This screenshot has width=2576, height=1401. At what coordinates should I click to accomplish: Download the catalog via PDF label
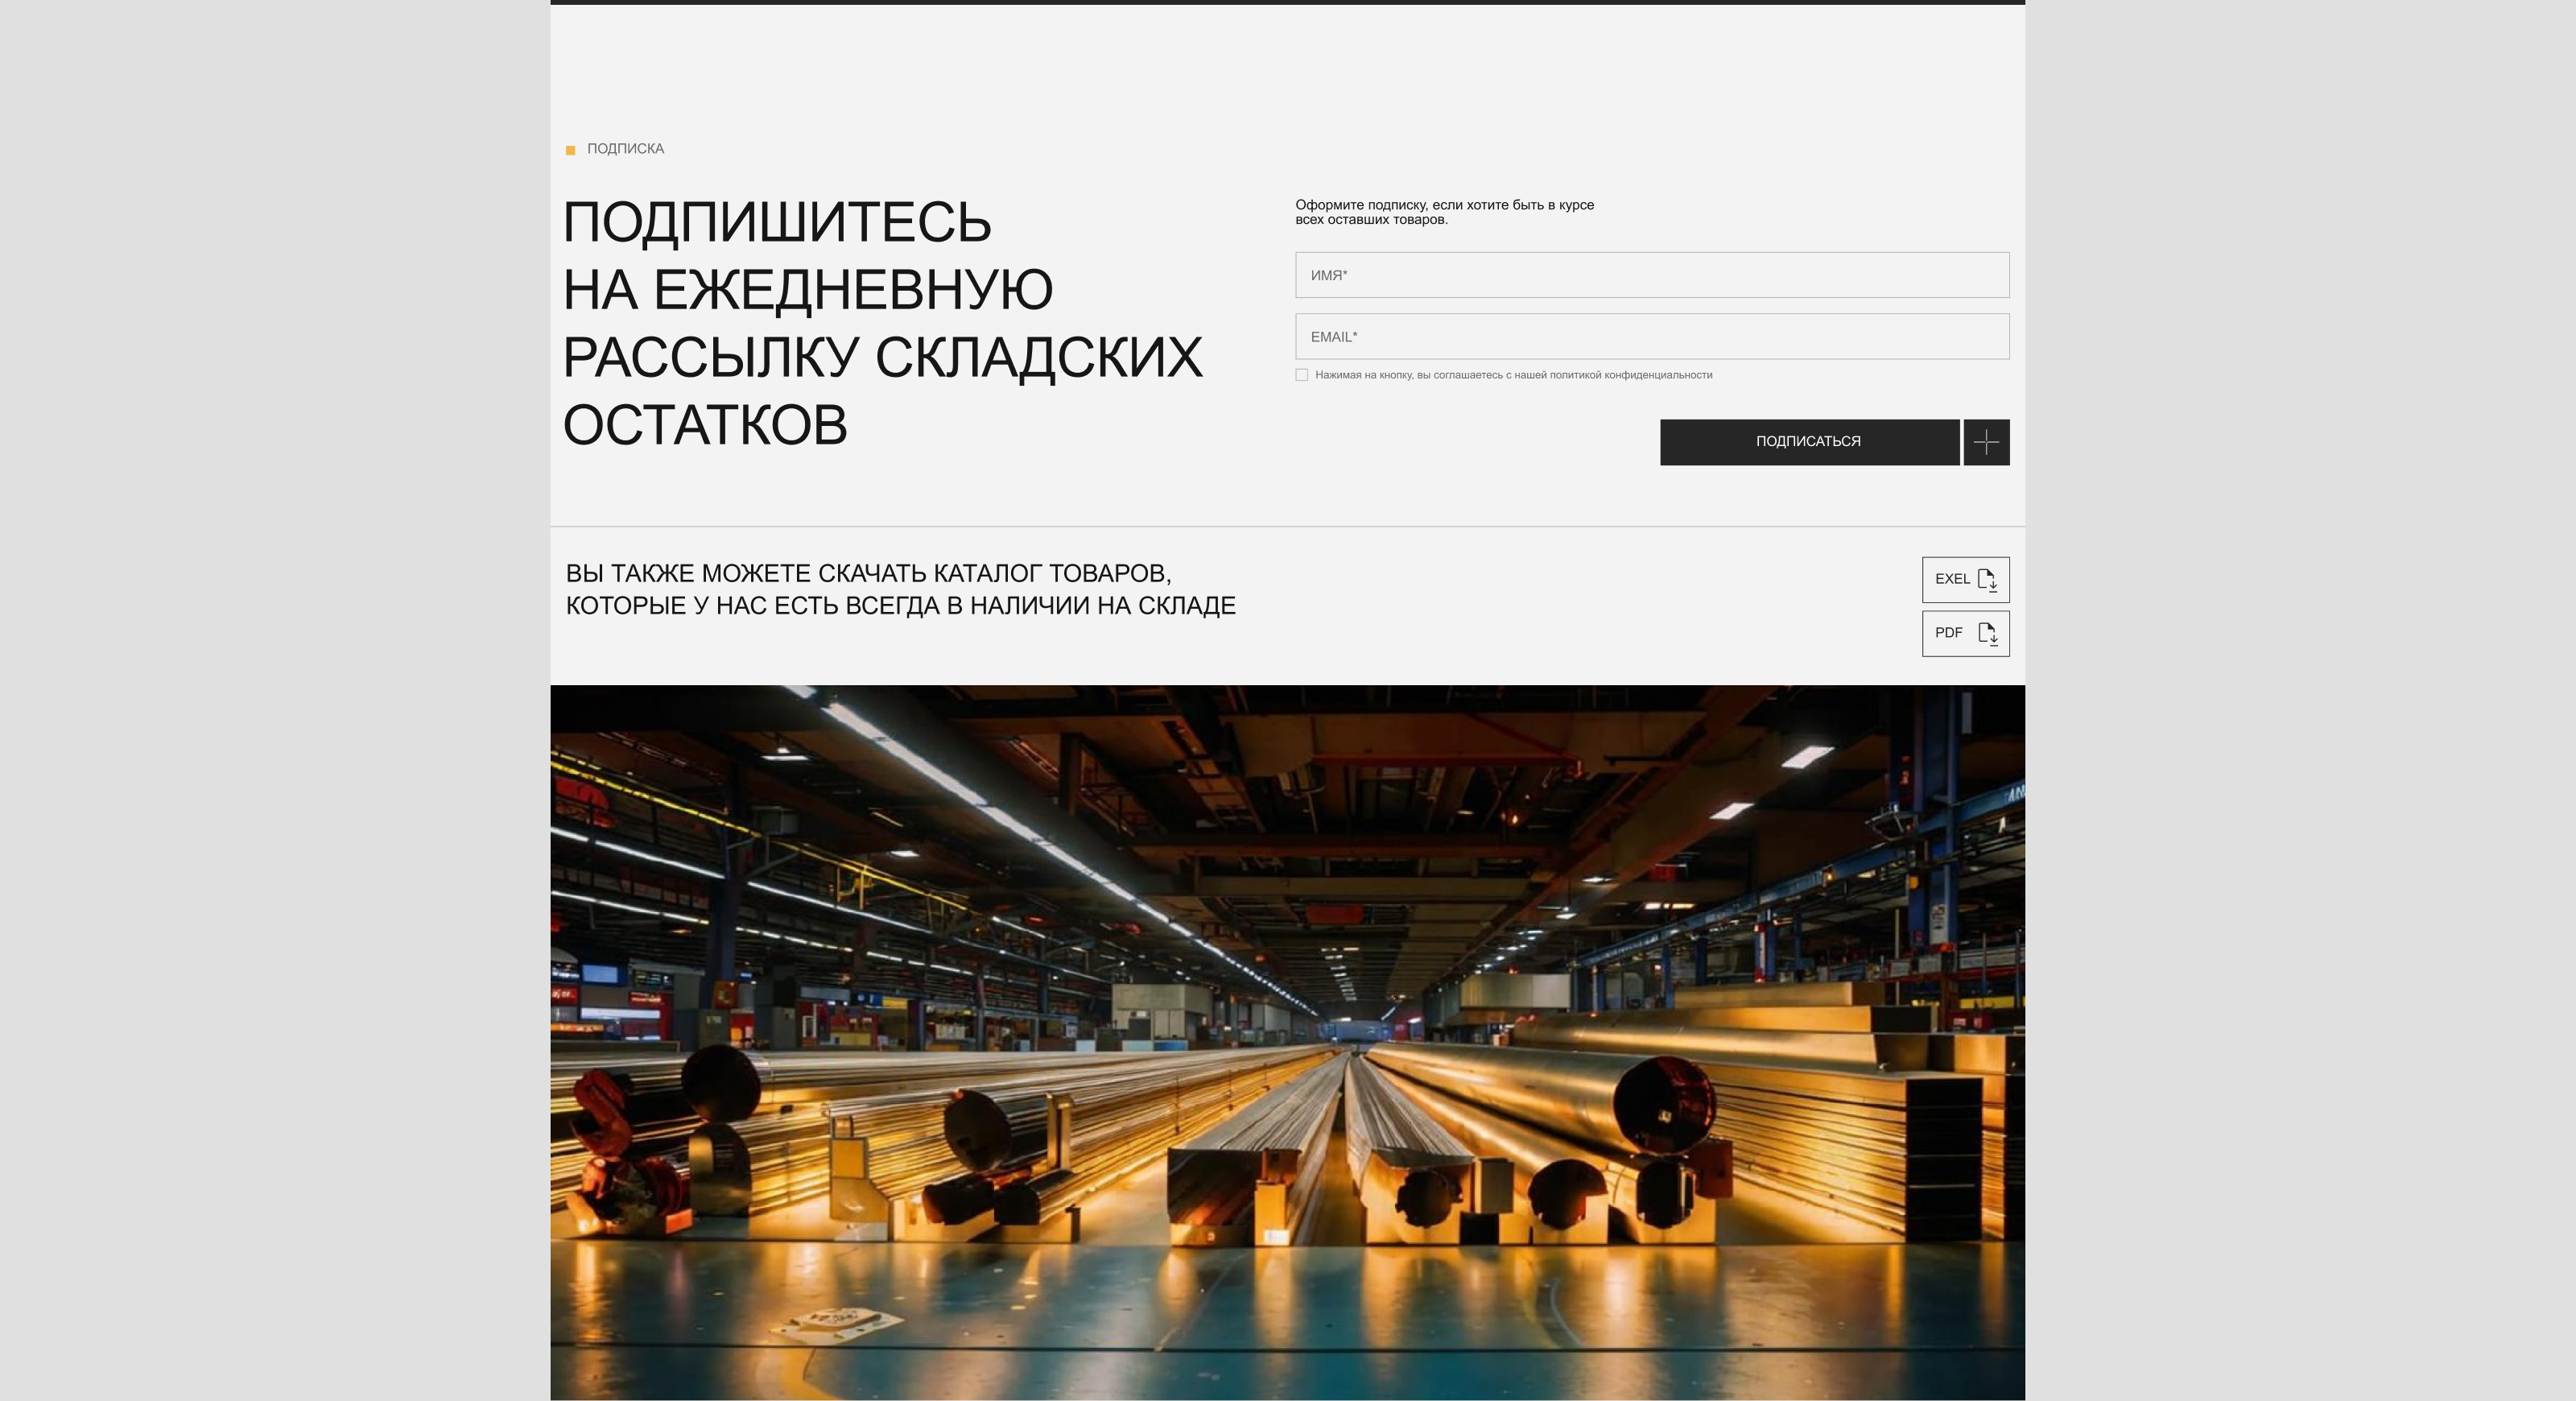(1948, 633)
